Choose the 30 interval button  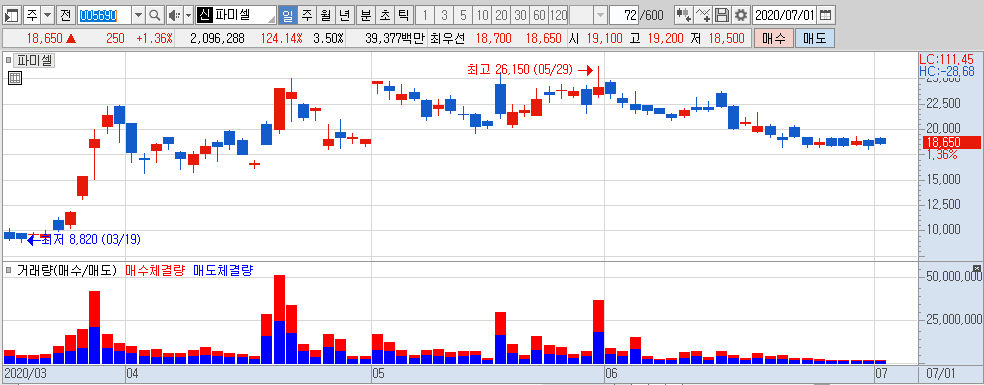[520, 14]
